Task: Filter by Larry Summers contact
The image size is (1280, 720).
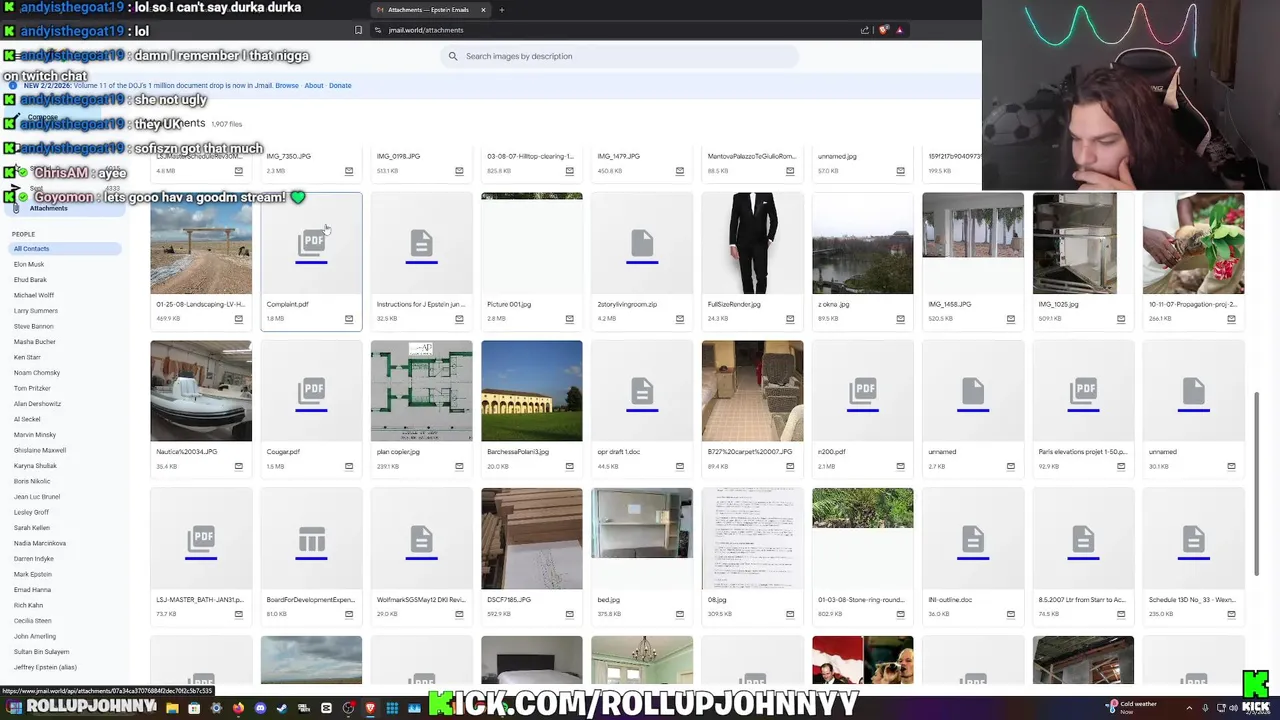Action: (x=36, y=311)
